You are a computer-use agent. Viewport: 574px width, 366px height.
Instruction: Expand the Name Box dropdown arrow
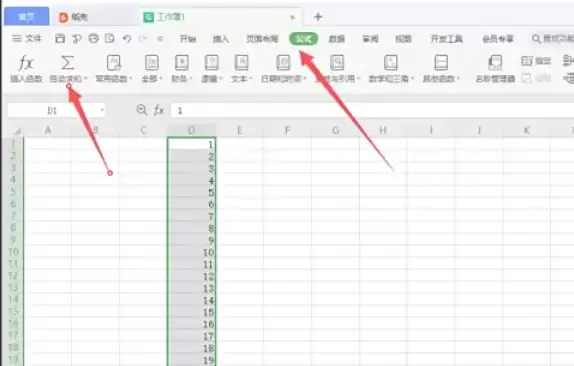click(102, 110)
